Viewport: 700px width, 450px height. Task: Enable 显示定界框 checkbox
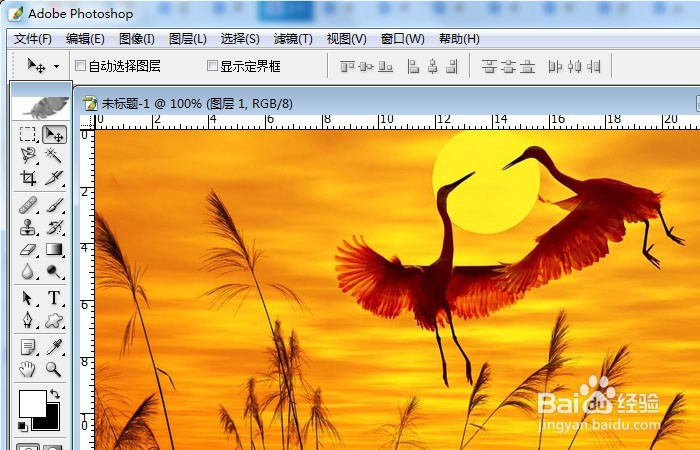[212, 66]
